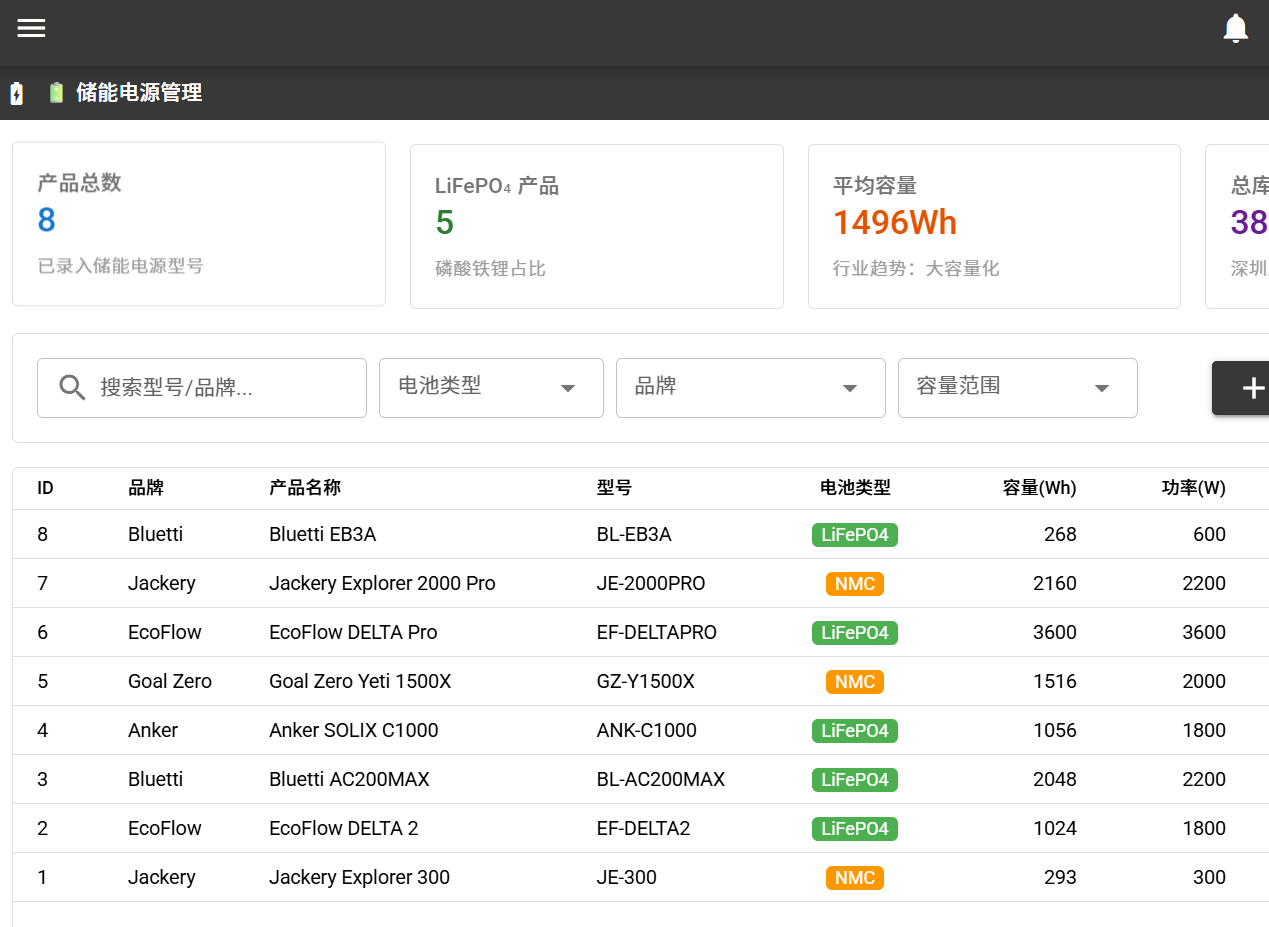Image resolution: width=1269 pixels, height=927 pixels.
Task: Select Goal Zero Yeti 1500X product name
Action: click(360, 681)
